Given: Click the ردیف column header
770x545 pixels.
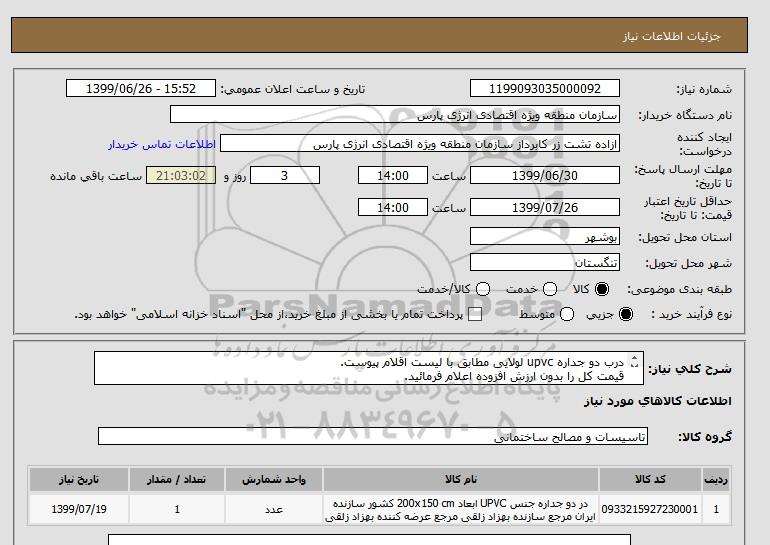Looking at the screenshot, I should (715, 479).
